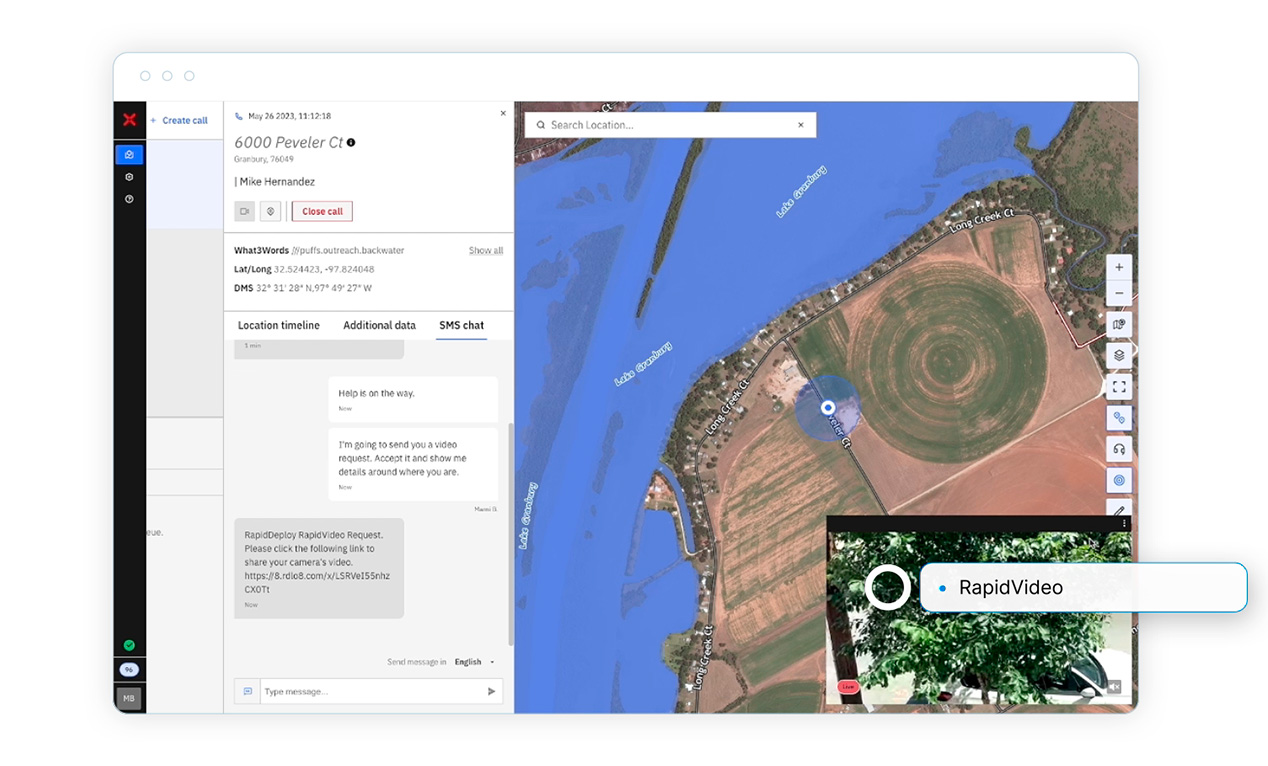Click the caller name Mike Hernandez
Image resolution: width=1268 pixels, height=766 pixels.
coord(276,182)
